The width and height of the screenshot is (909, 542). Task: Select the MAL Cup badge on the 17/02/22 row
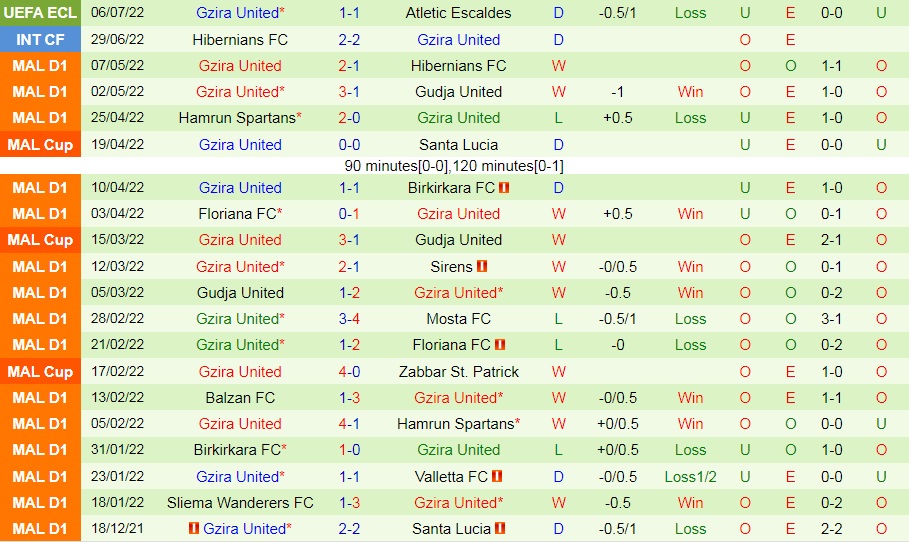pos(41,372)
